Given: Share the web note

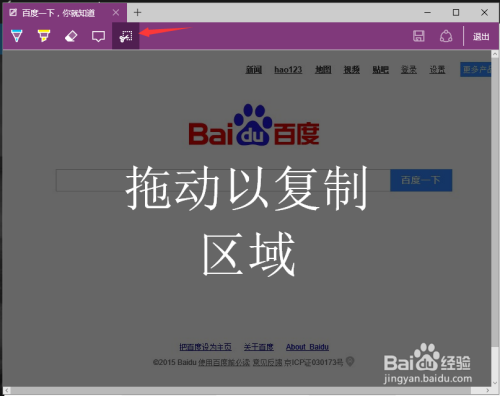Looking at the screenshot, I should pyautogui.click(x=446, y=36).
